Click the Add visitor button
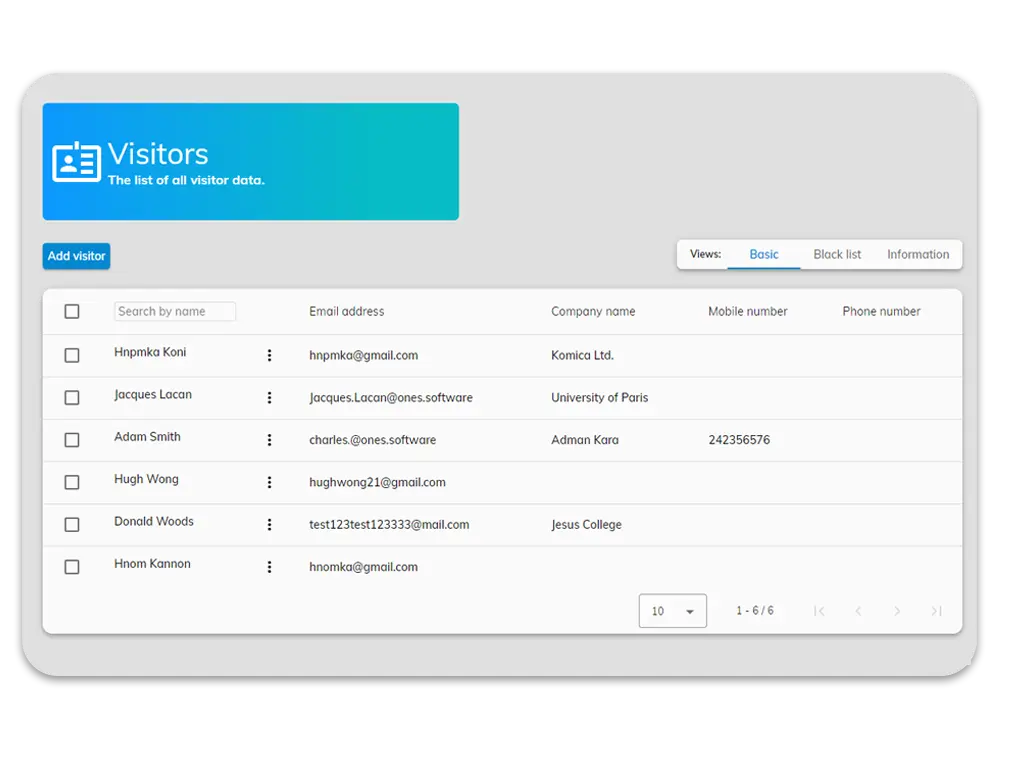This screenshot has width=1024, height=768. (76, 256)
